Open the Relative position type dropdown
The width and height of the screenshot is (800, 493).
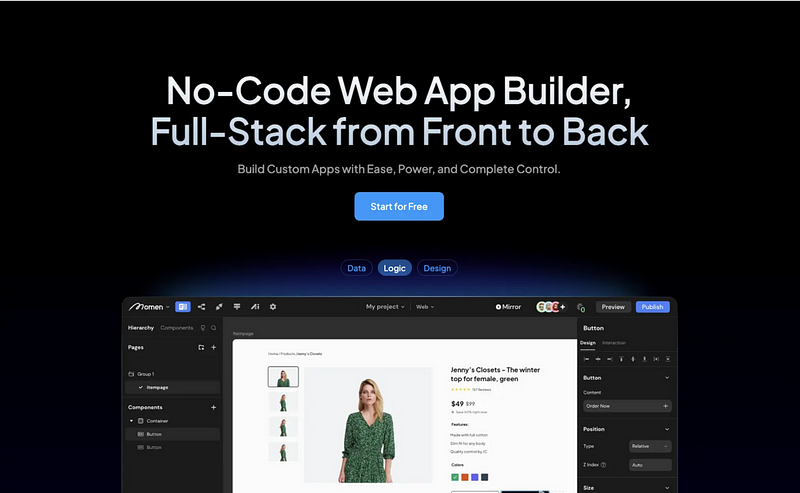[650, 446]
